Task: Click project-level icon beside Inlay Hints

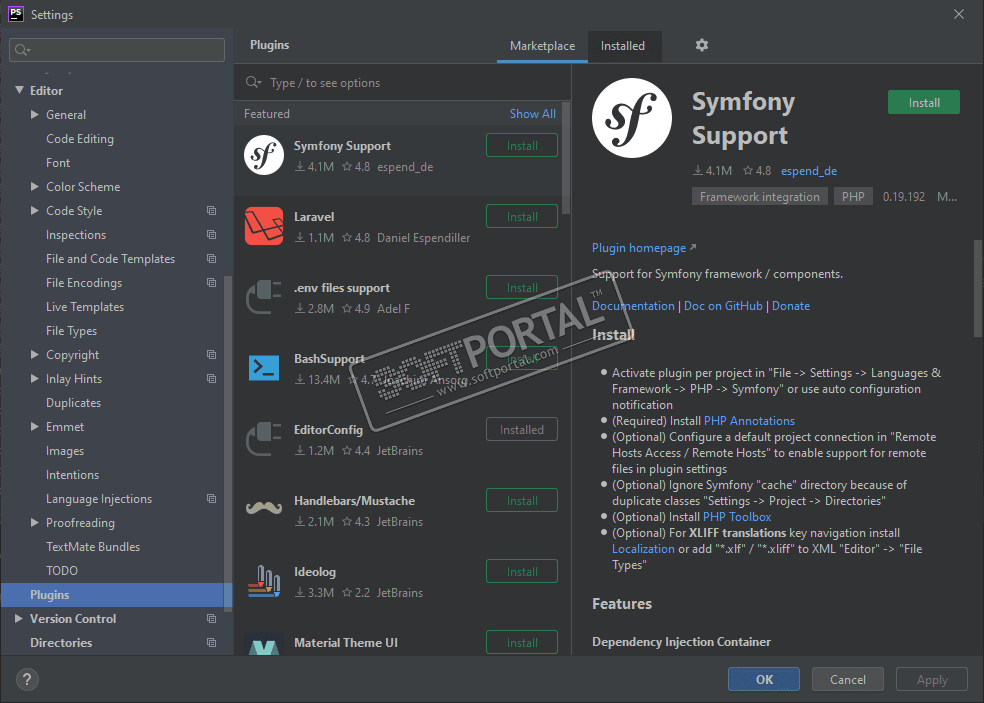Action: pyautogui.click(x=211, y=378)
